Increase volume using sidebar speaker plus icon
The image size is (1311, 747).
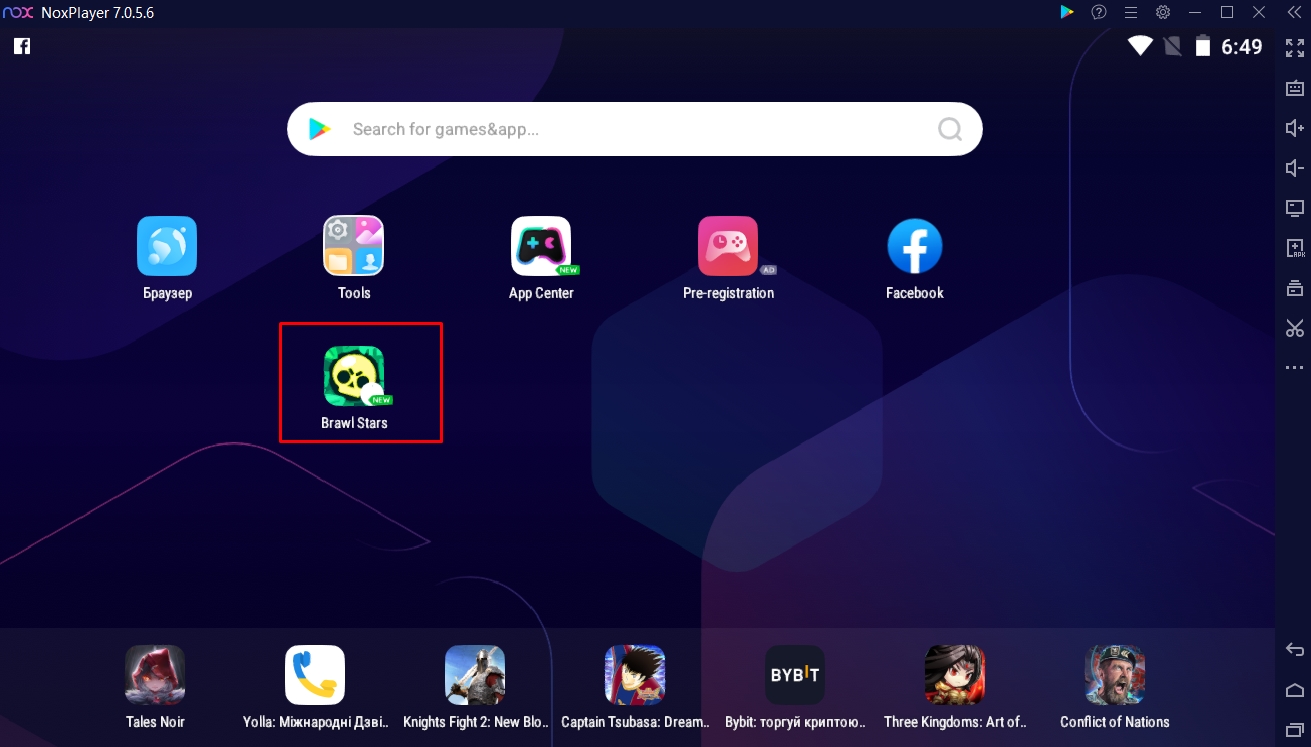coord(1294,128)
